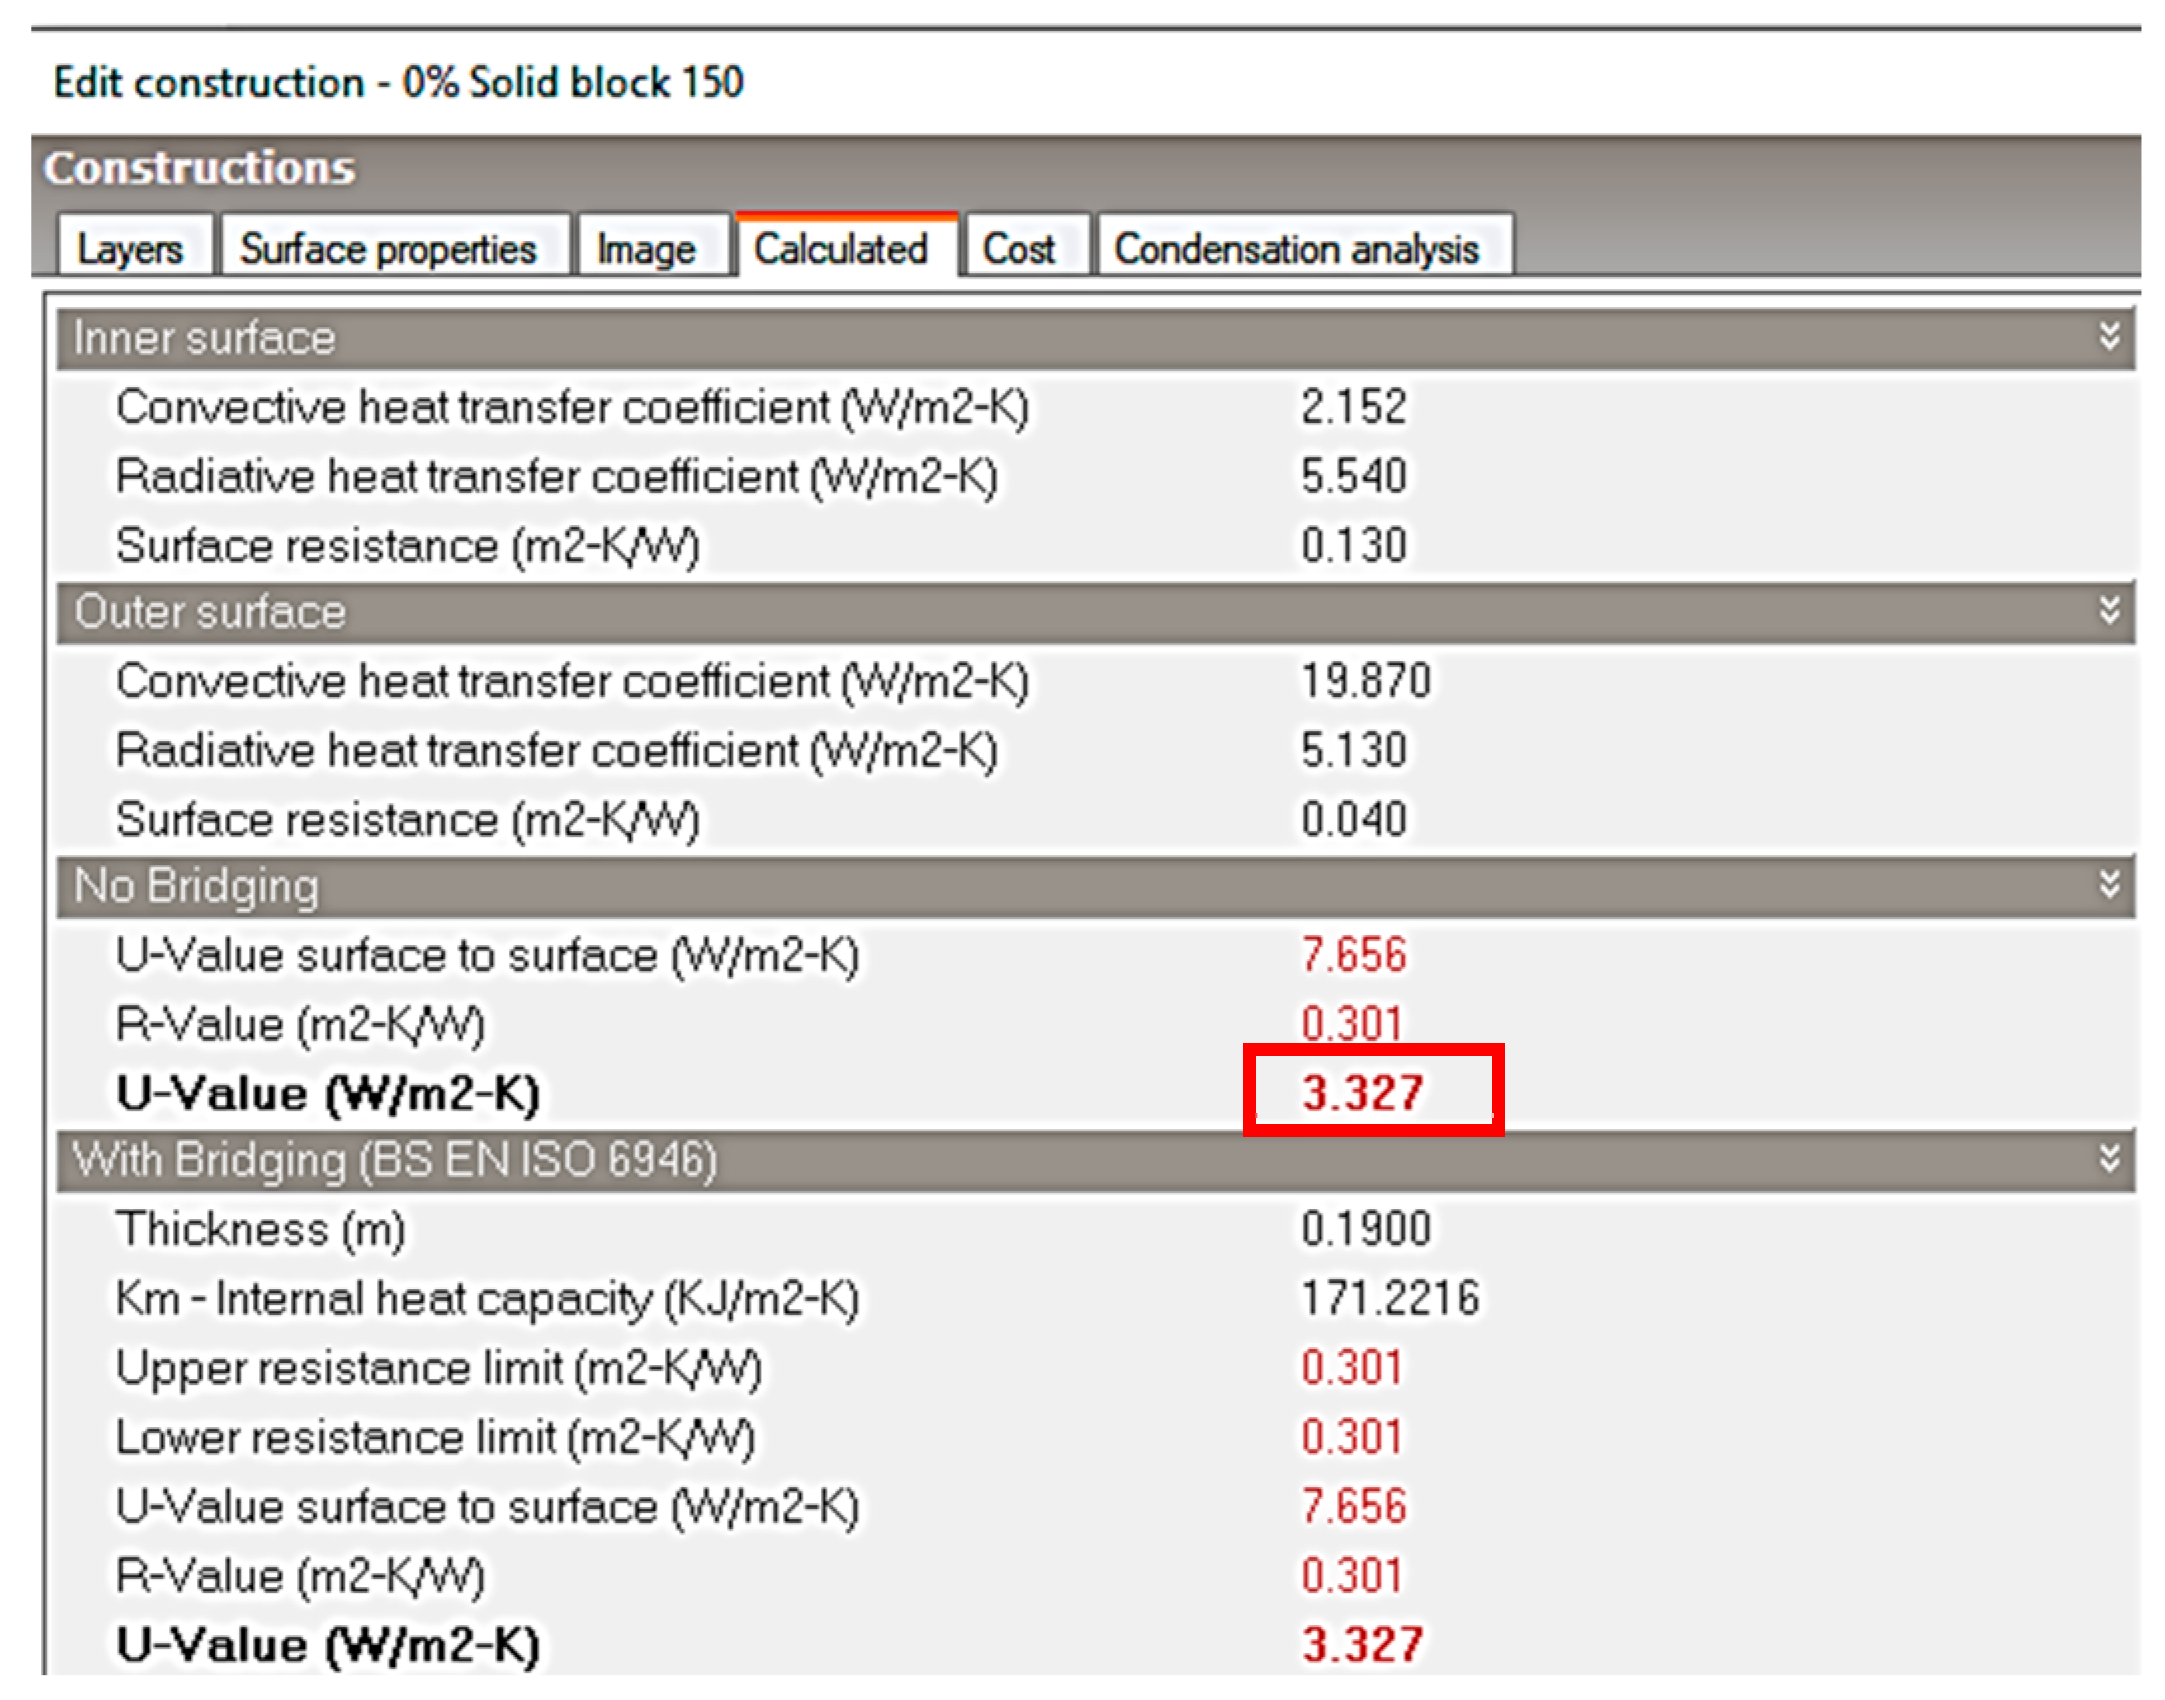
Task: Select the With Bridging R-Value 0.301
Action: pos(1350,1576)
